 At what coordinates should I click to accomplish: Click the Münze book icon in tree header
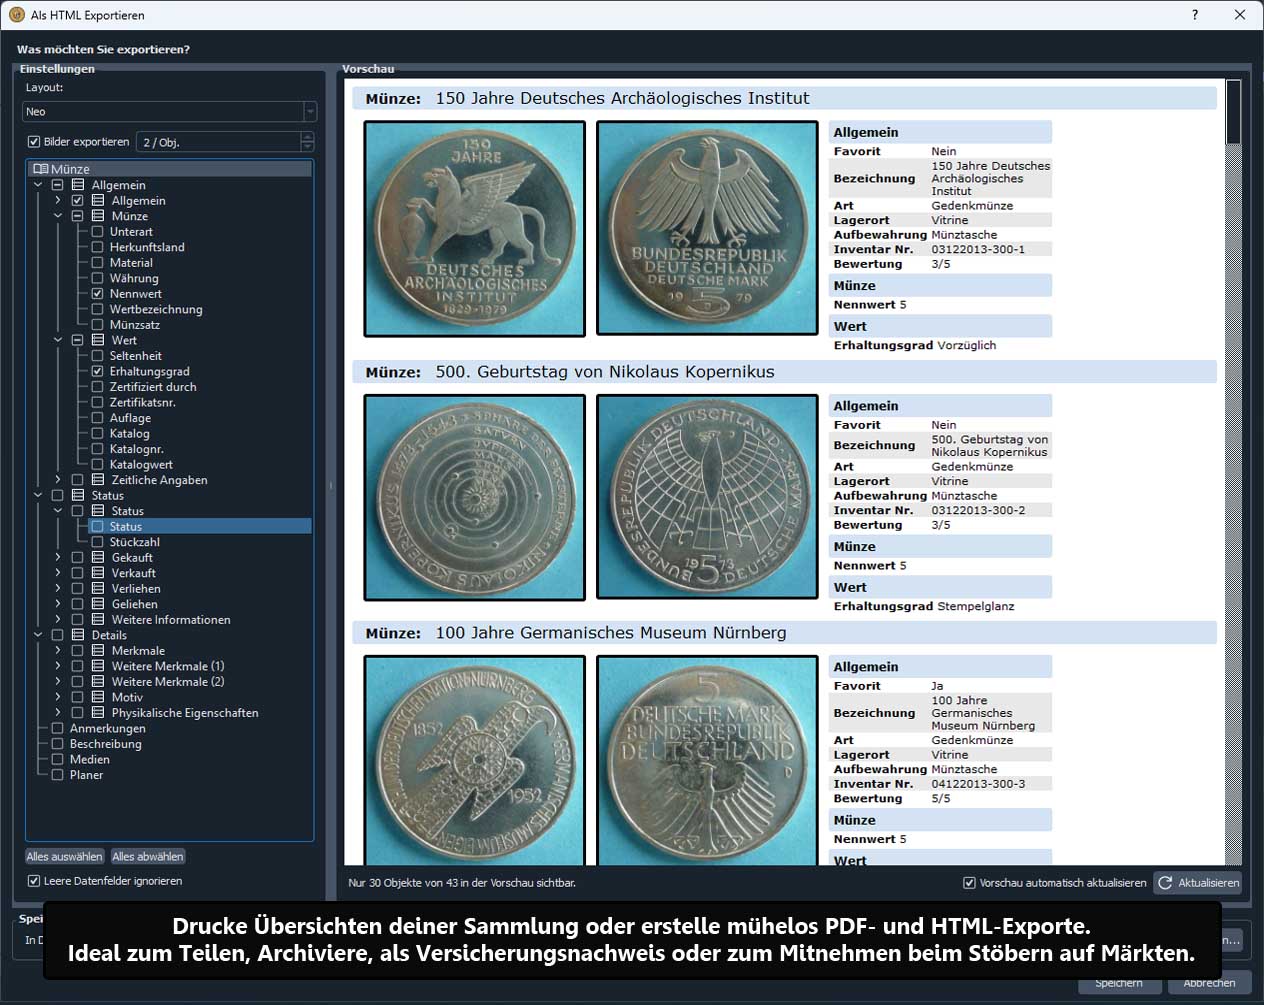coord(41,169)
